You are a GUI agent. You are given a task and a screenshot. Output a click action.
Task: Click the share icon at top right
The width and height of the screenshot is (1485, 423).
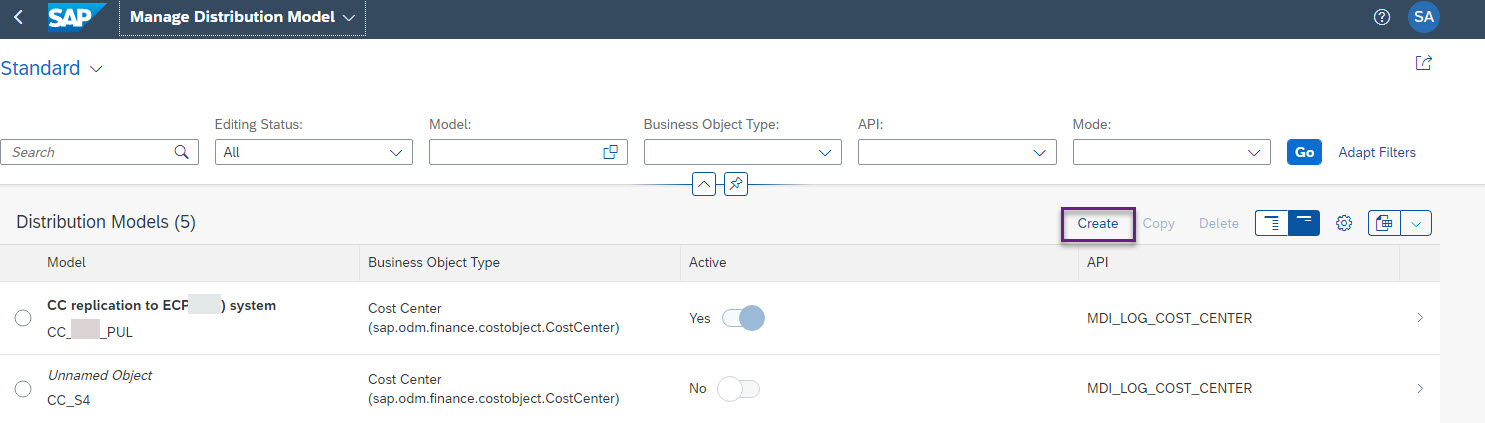point(1423,63)
